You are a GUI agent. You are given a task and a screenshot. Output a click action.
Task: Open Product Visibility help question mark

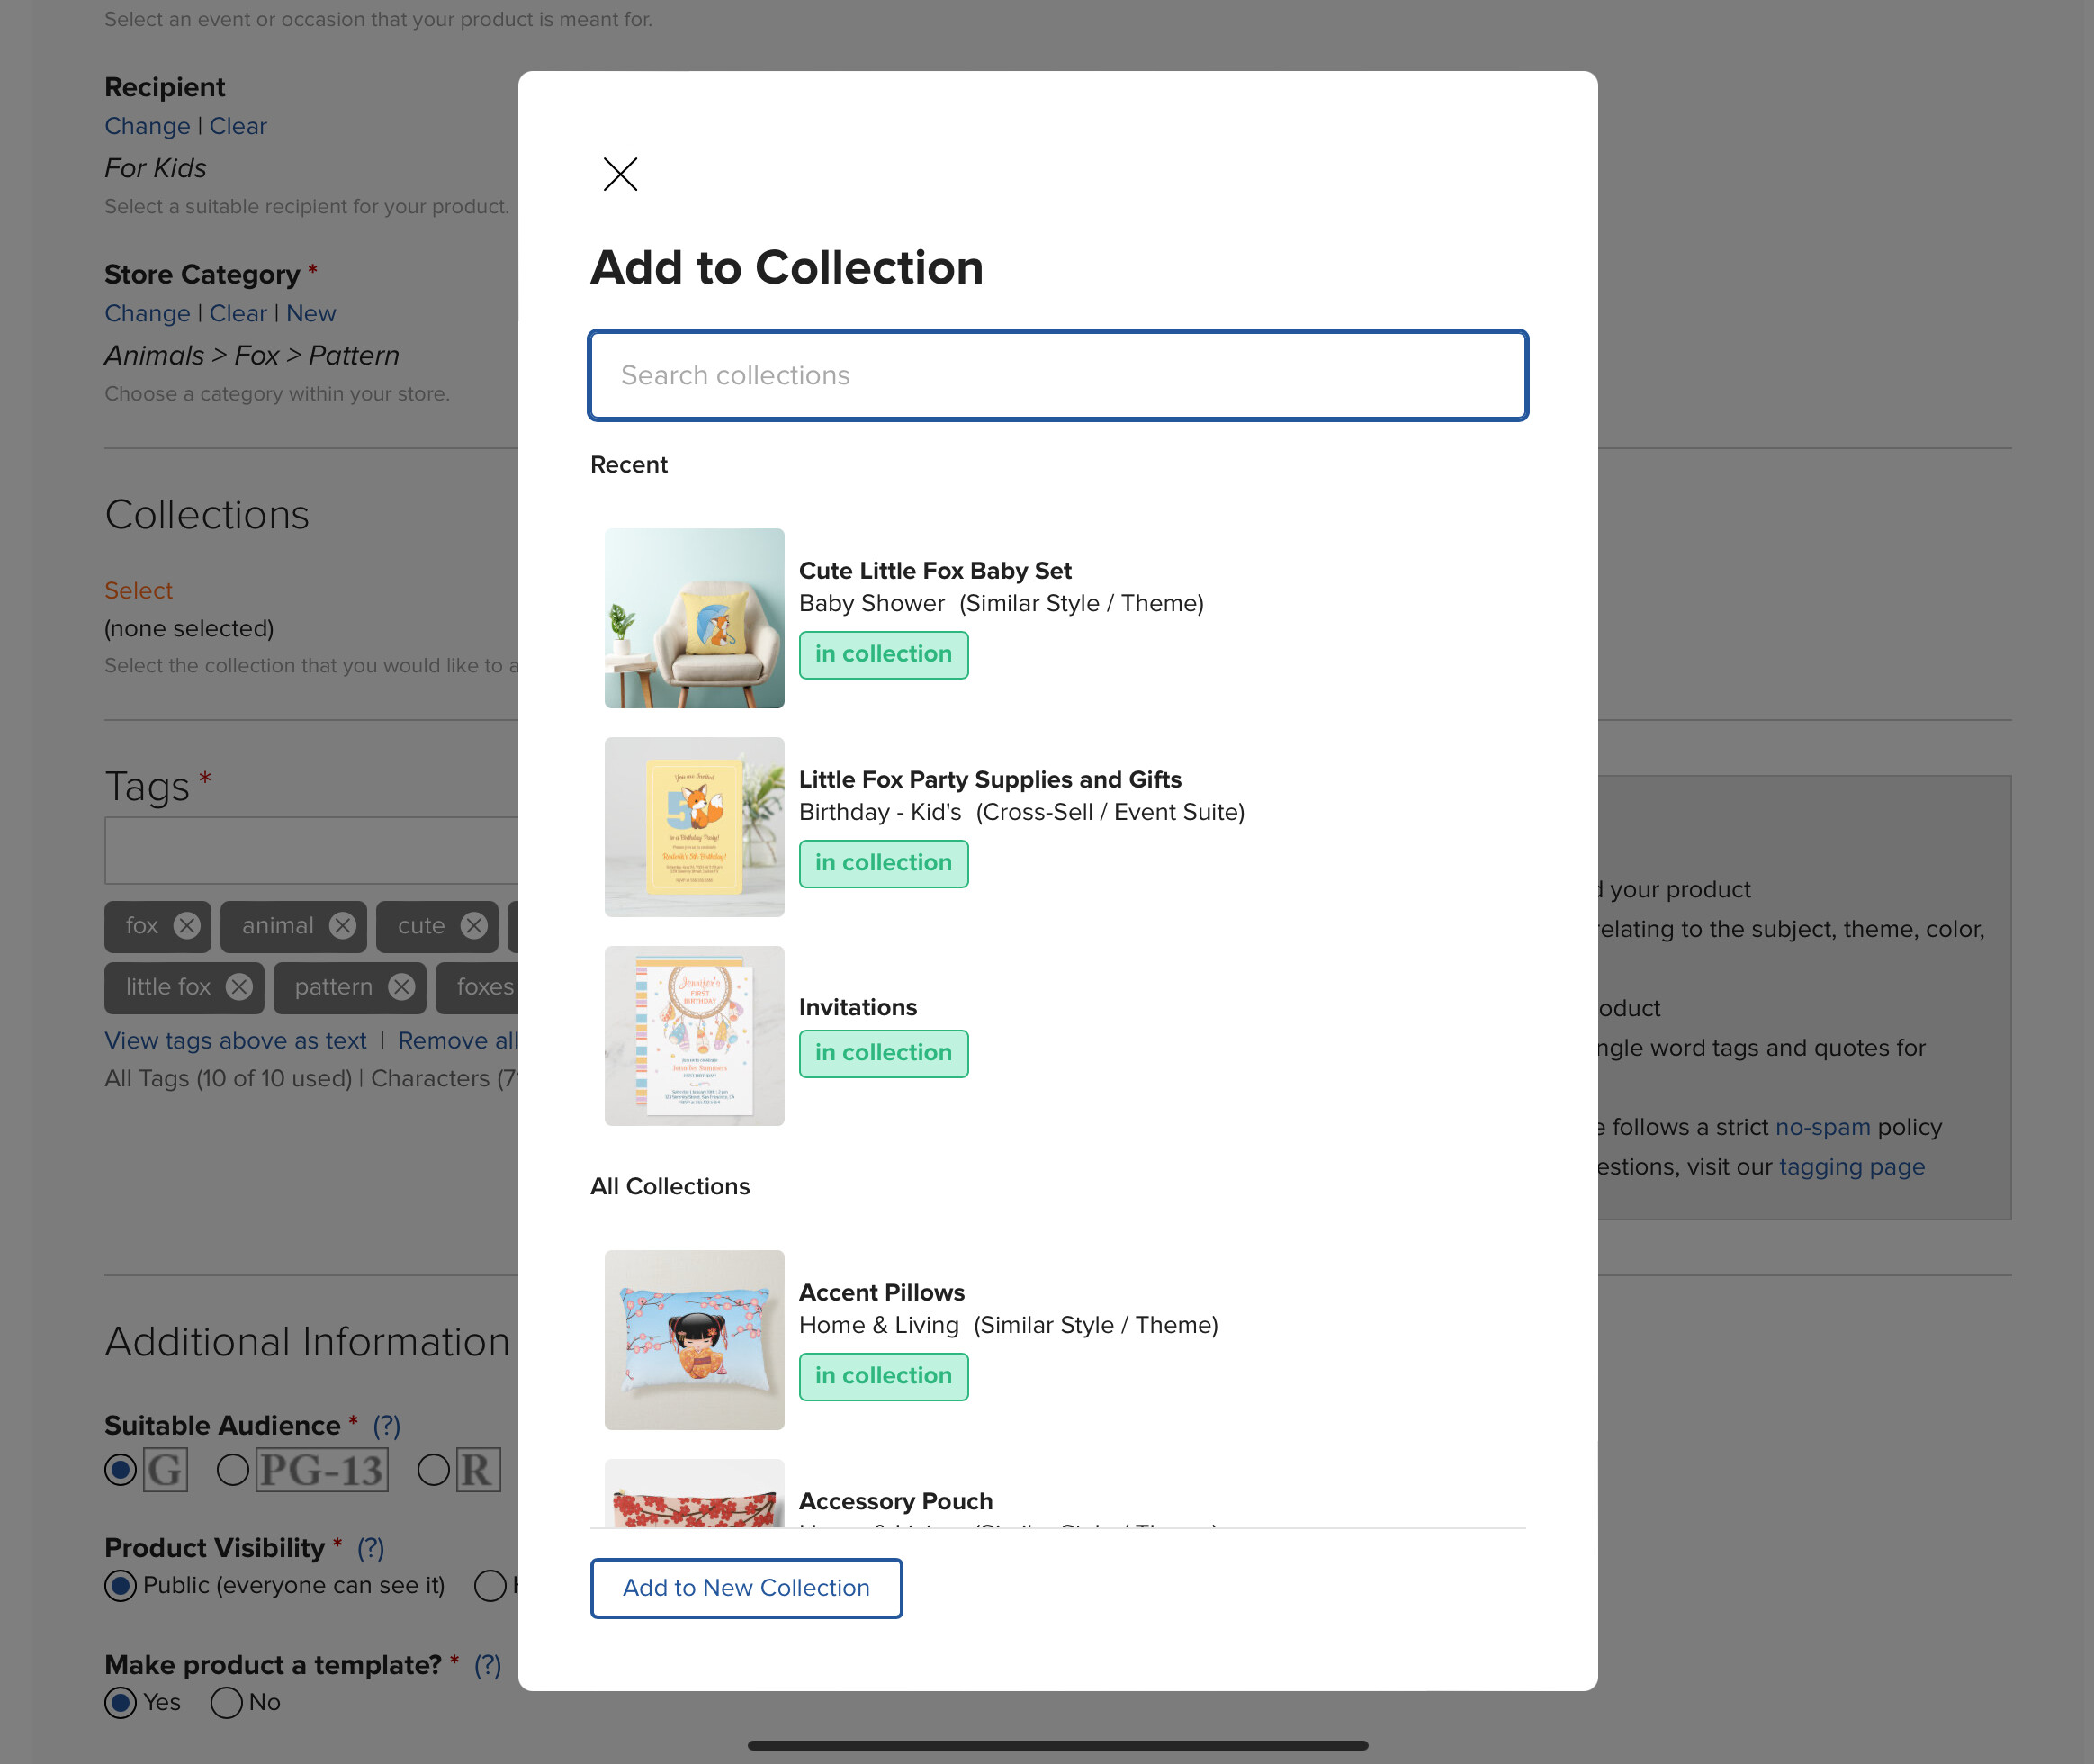[371, 1547]
